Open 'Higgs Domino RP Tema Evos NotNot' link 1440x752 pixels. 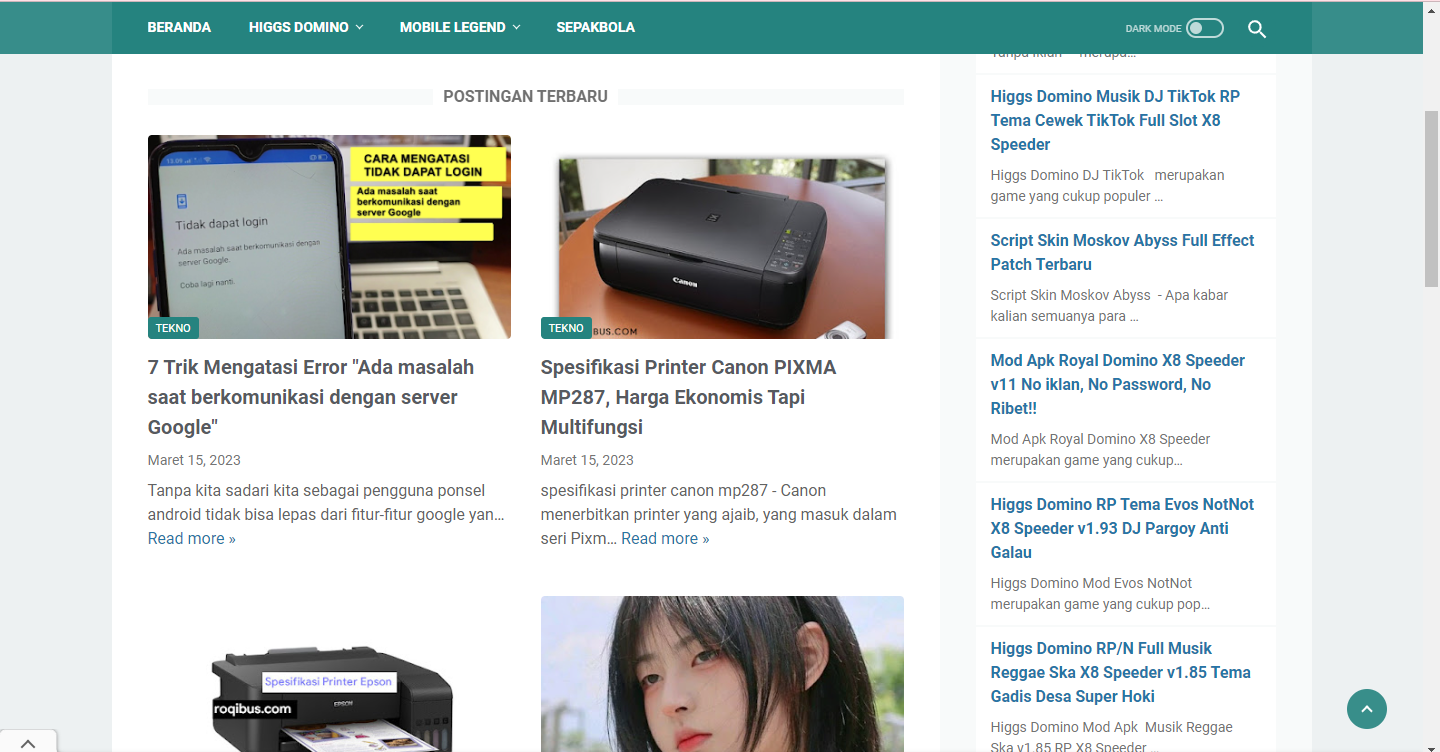tap(1122, 528)
